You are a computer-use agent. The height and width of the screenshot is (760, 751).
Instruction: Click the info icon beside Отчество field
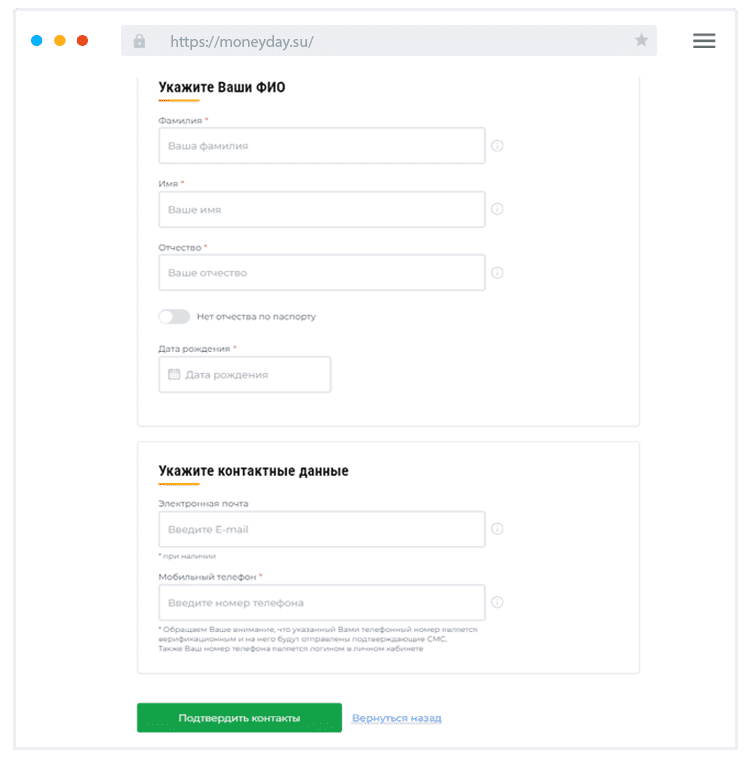point(497,273)
